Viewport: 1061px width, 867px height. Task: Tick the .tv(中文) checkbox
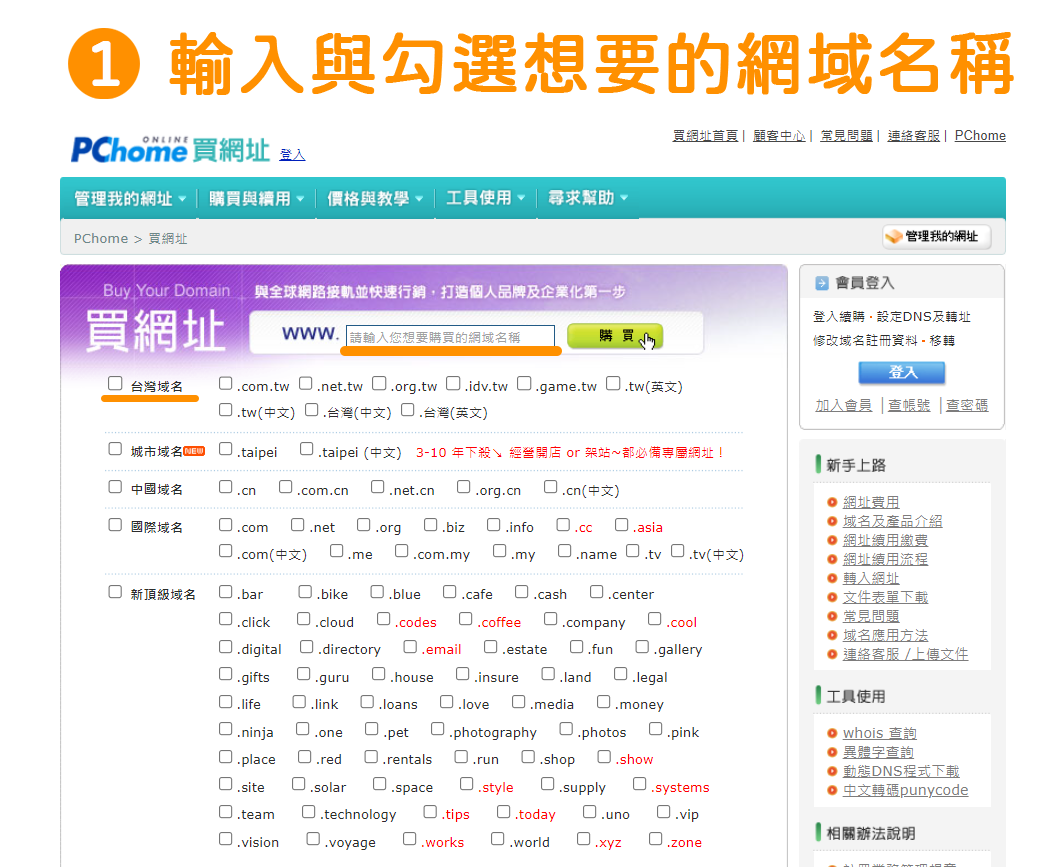coord(677,552)
